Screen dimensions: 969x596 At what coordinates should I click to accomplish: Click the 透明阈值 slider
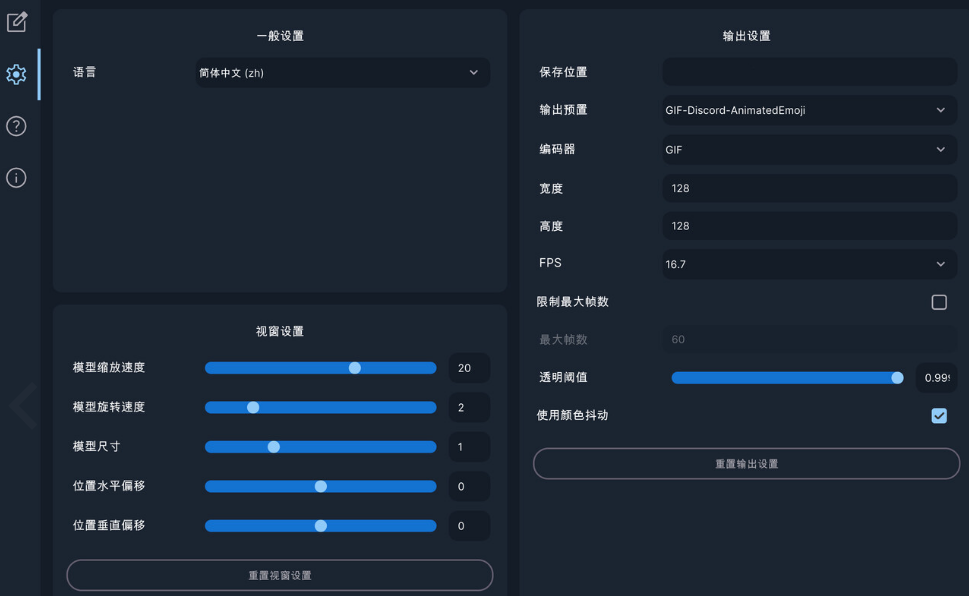pos(787,378)
